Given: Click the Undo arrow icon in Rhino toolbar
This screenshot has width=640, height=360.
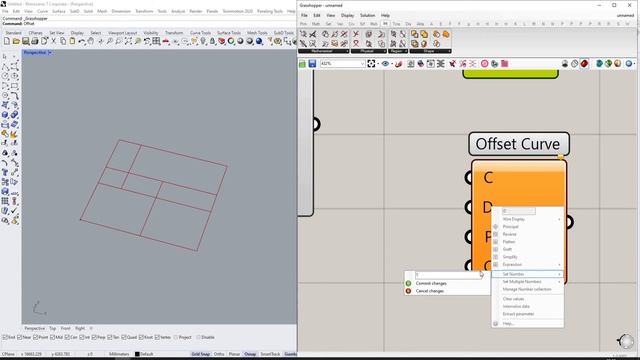Looking at the screenshot, I should click(x=82, y=41).
